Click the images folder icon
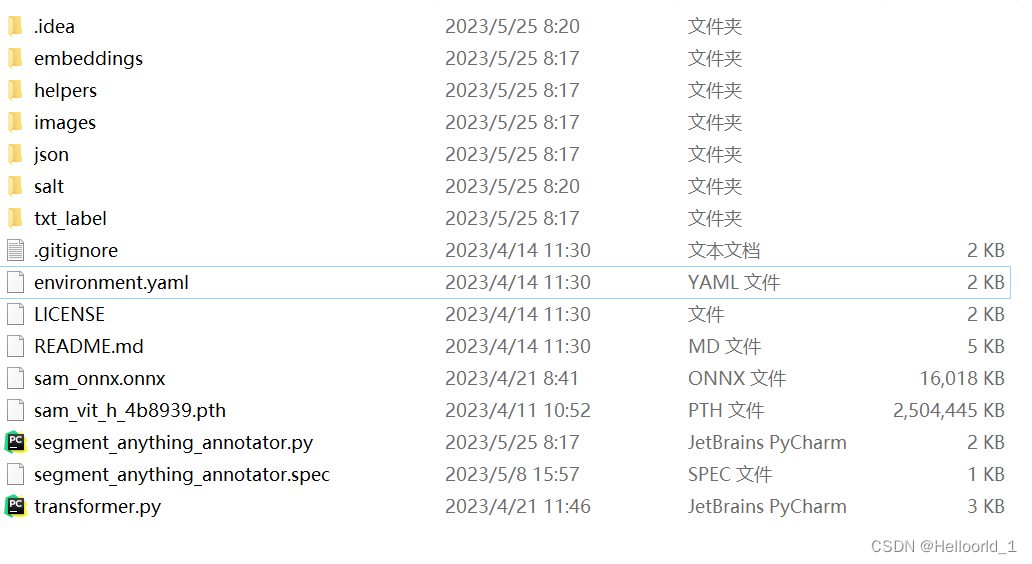This screenshot has width=1032, height=564. click(x=16, y=122)
